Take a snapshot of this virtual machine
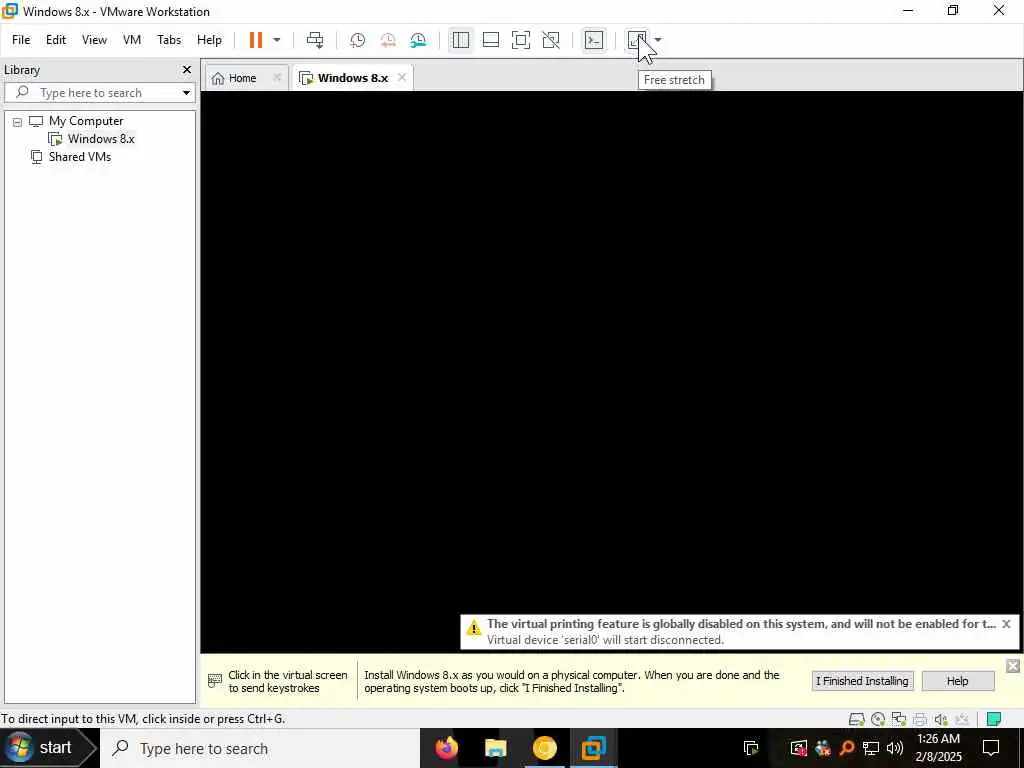This screenshot has width=1024, height=768. click(357, 40)
